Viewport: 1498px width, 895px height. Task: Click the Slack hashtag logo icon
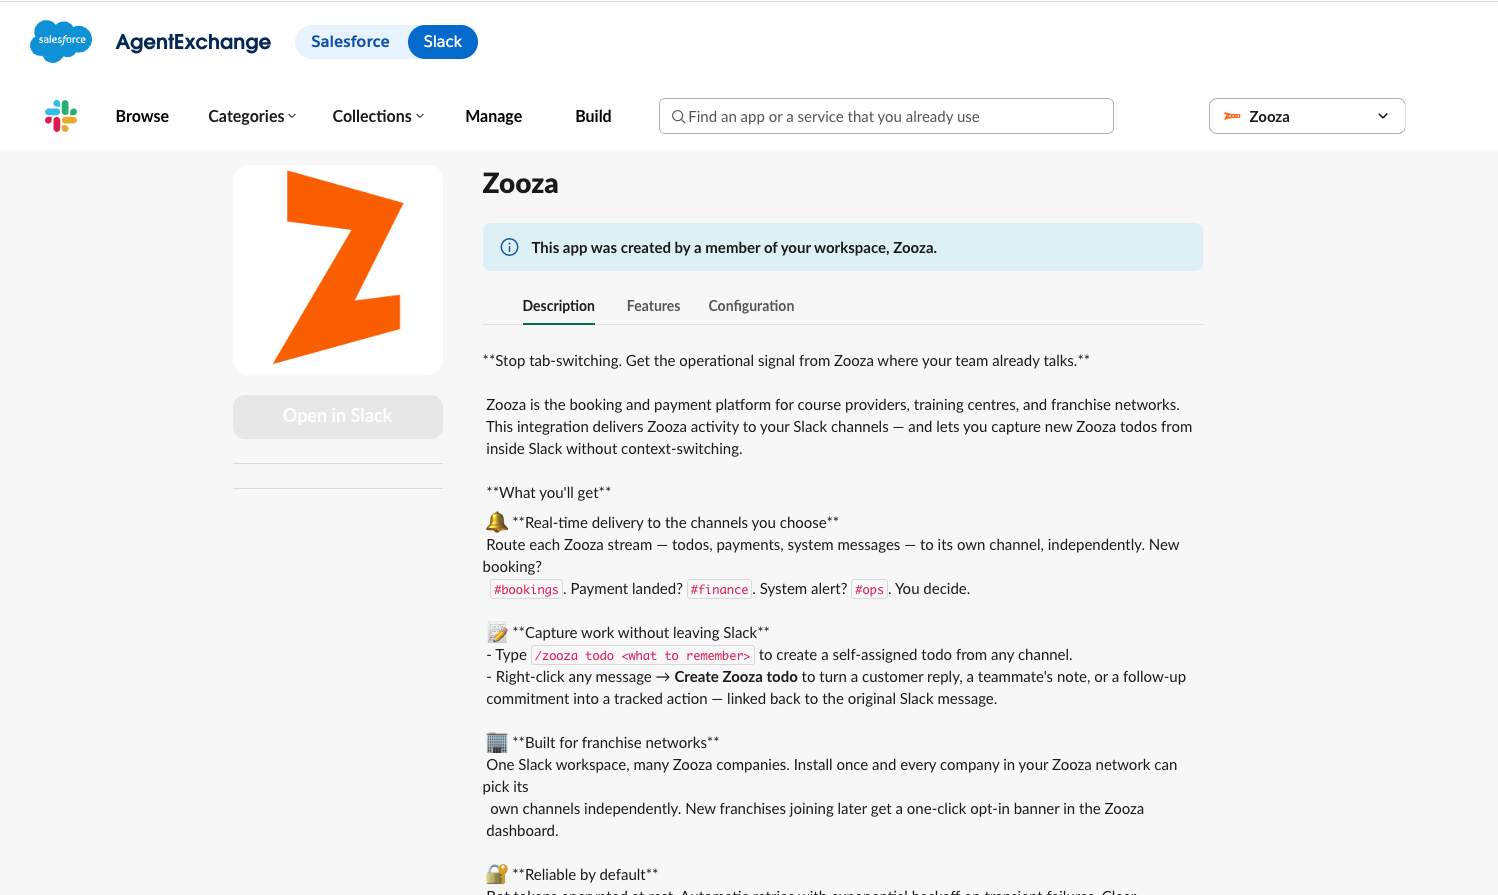(x=61, y=116)
